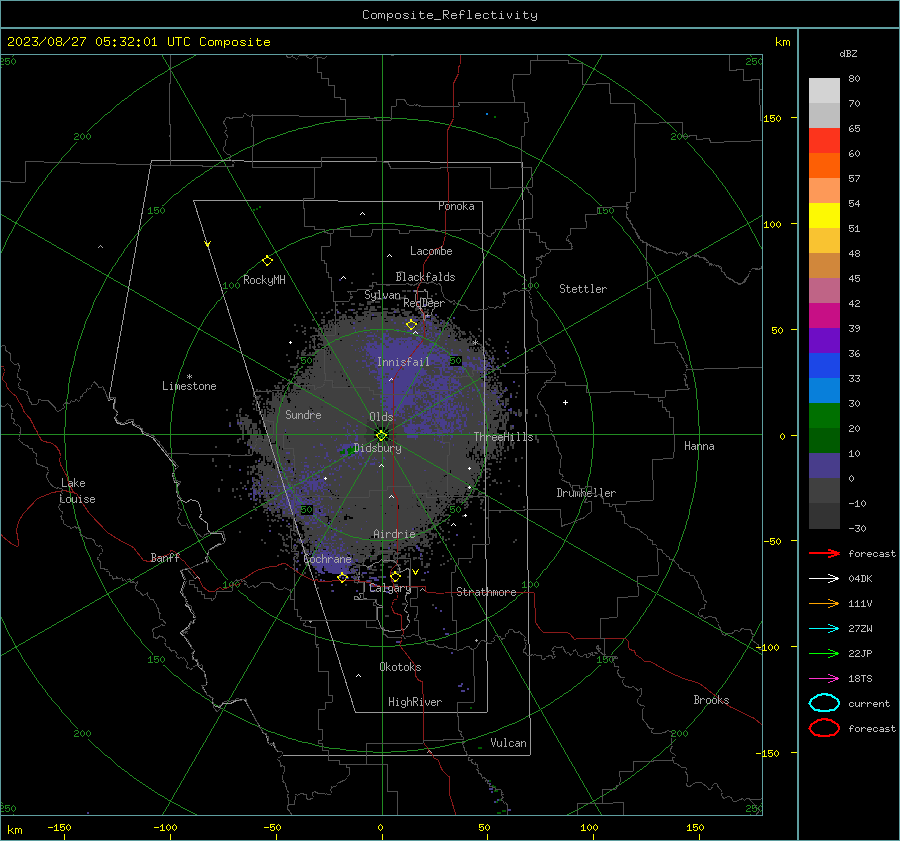This screenshot has width=900, height=841.
Task: Click the Strathmore town label
Action: [x=486, y=592]
